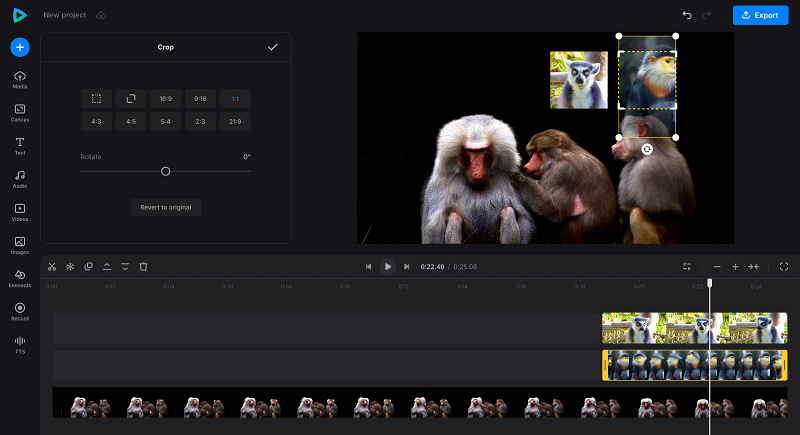Click Revert to original button
800x435 pixels.
point(165,208)
